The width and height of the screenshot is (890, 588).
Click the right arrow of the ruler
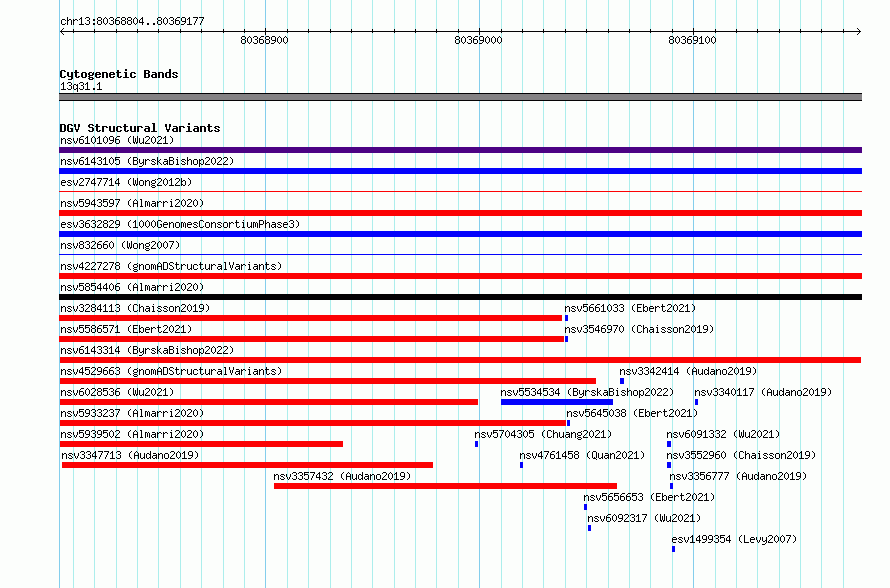click(858, 31)
